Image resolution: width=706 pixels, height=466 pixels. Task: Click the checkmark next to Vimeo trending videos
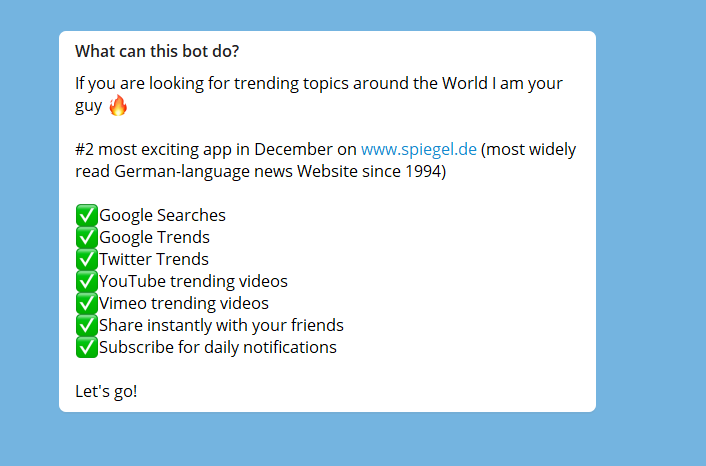pos(86,303)
